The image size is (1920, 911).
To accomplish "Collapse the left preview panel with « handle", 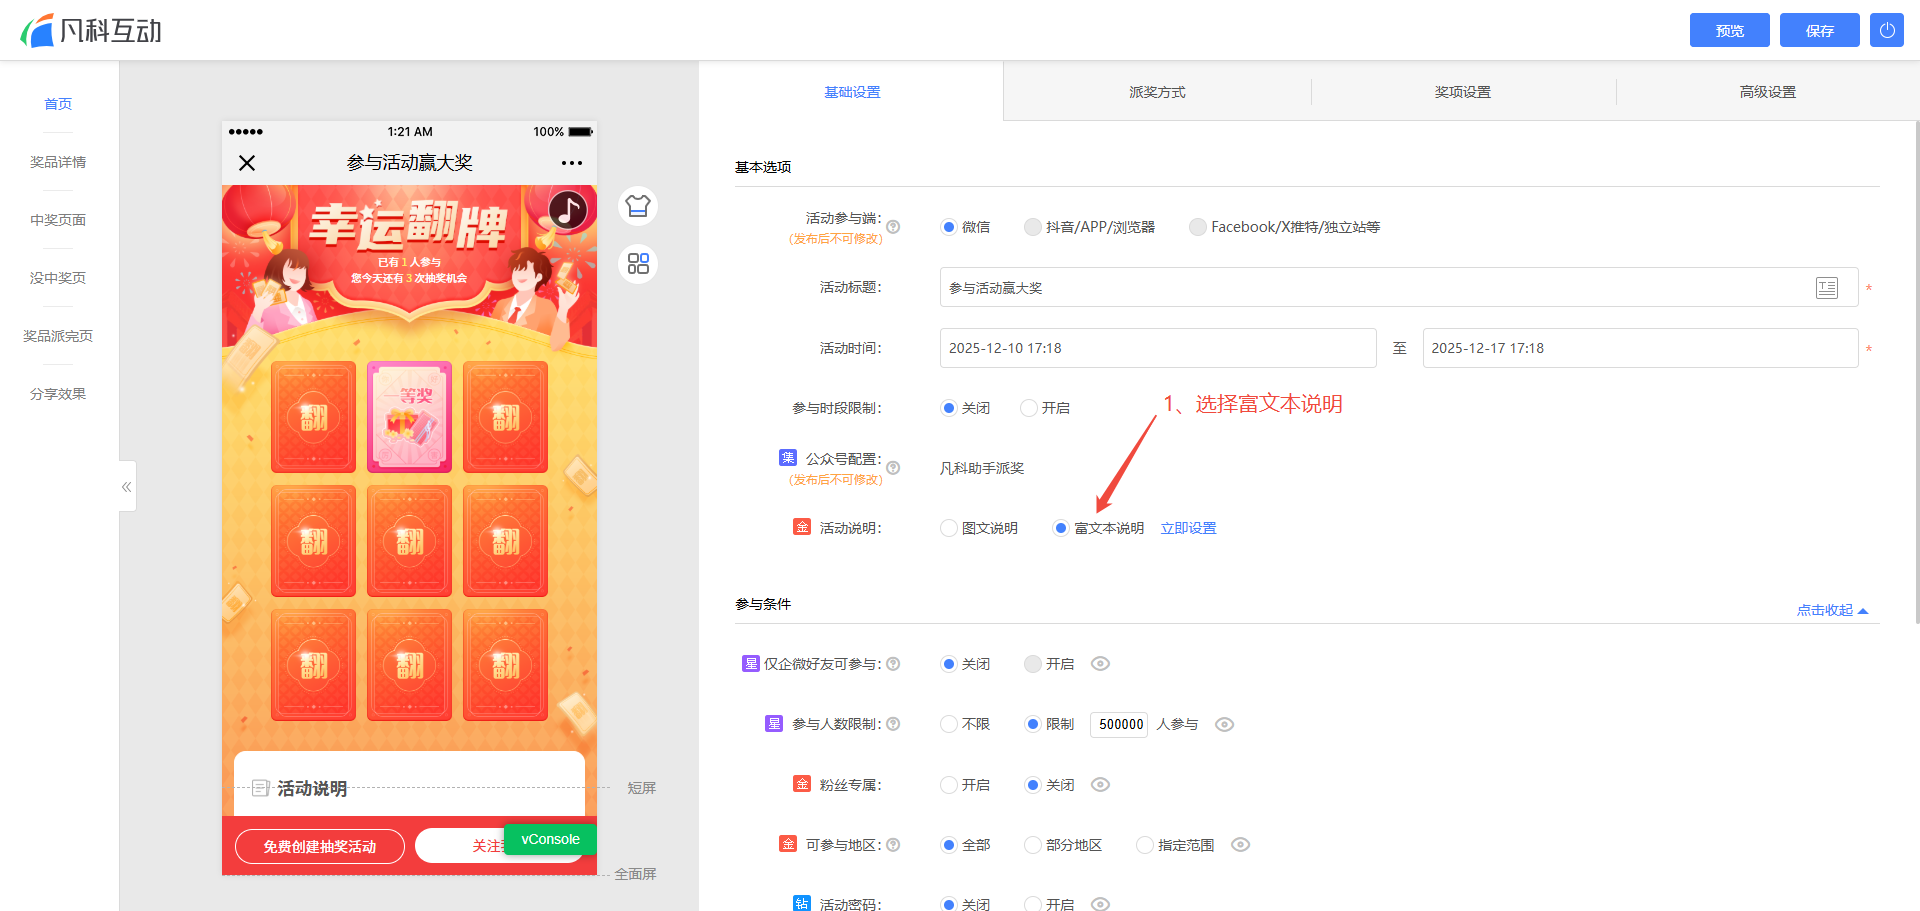I will [127, 487].
